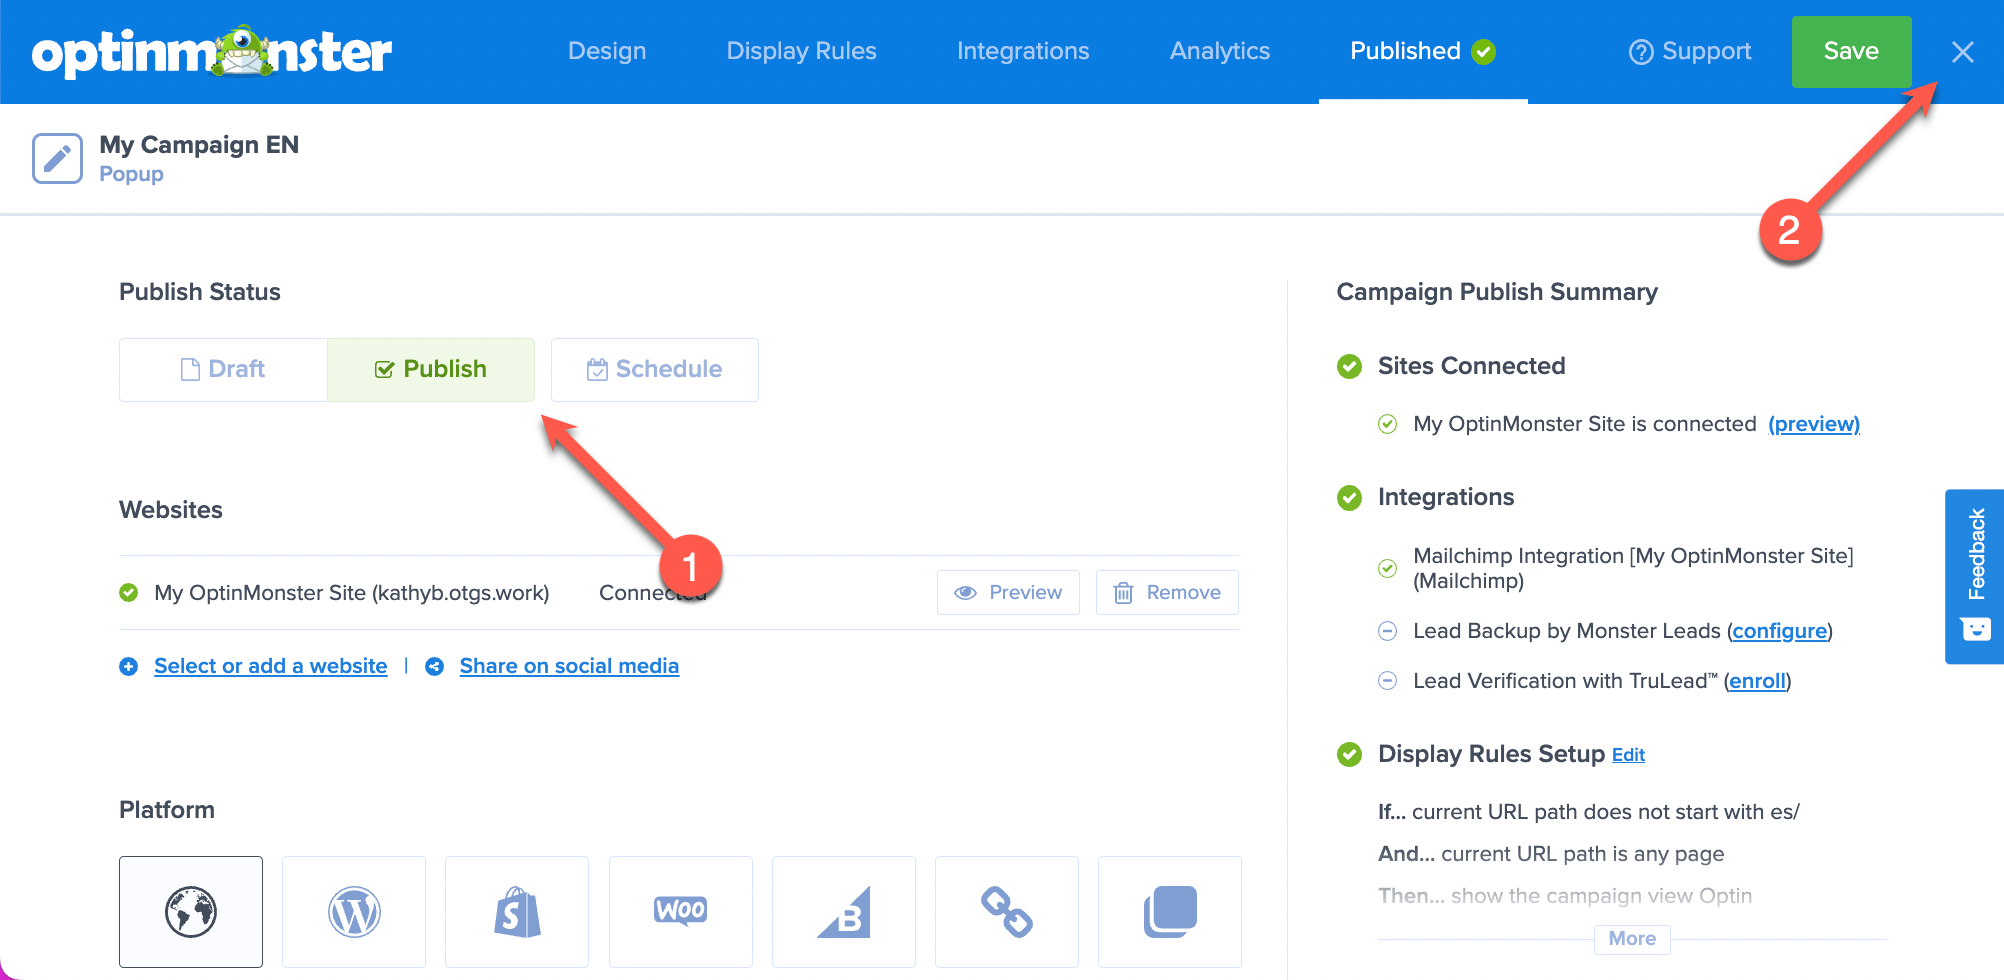This screenshot has width=2004, height=980.
Task: Expand the More display rules section
Action: point(1632,938)
